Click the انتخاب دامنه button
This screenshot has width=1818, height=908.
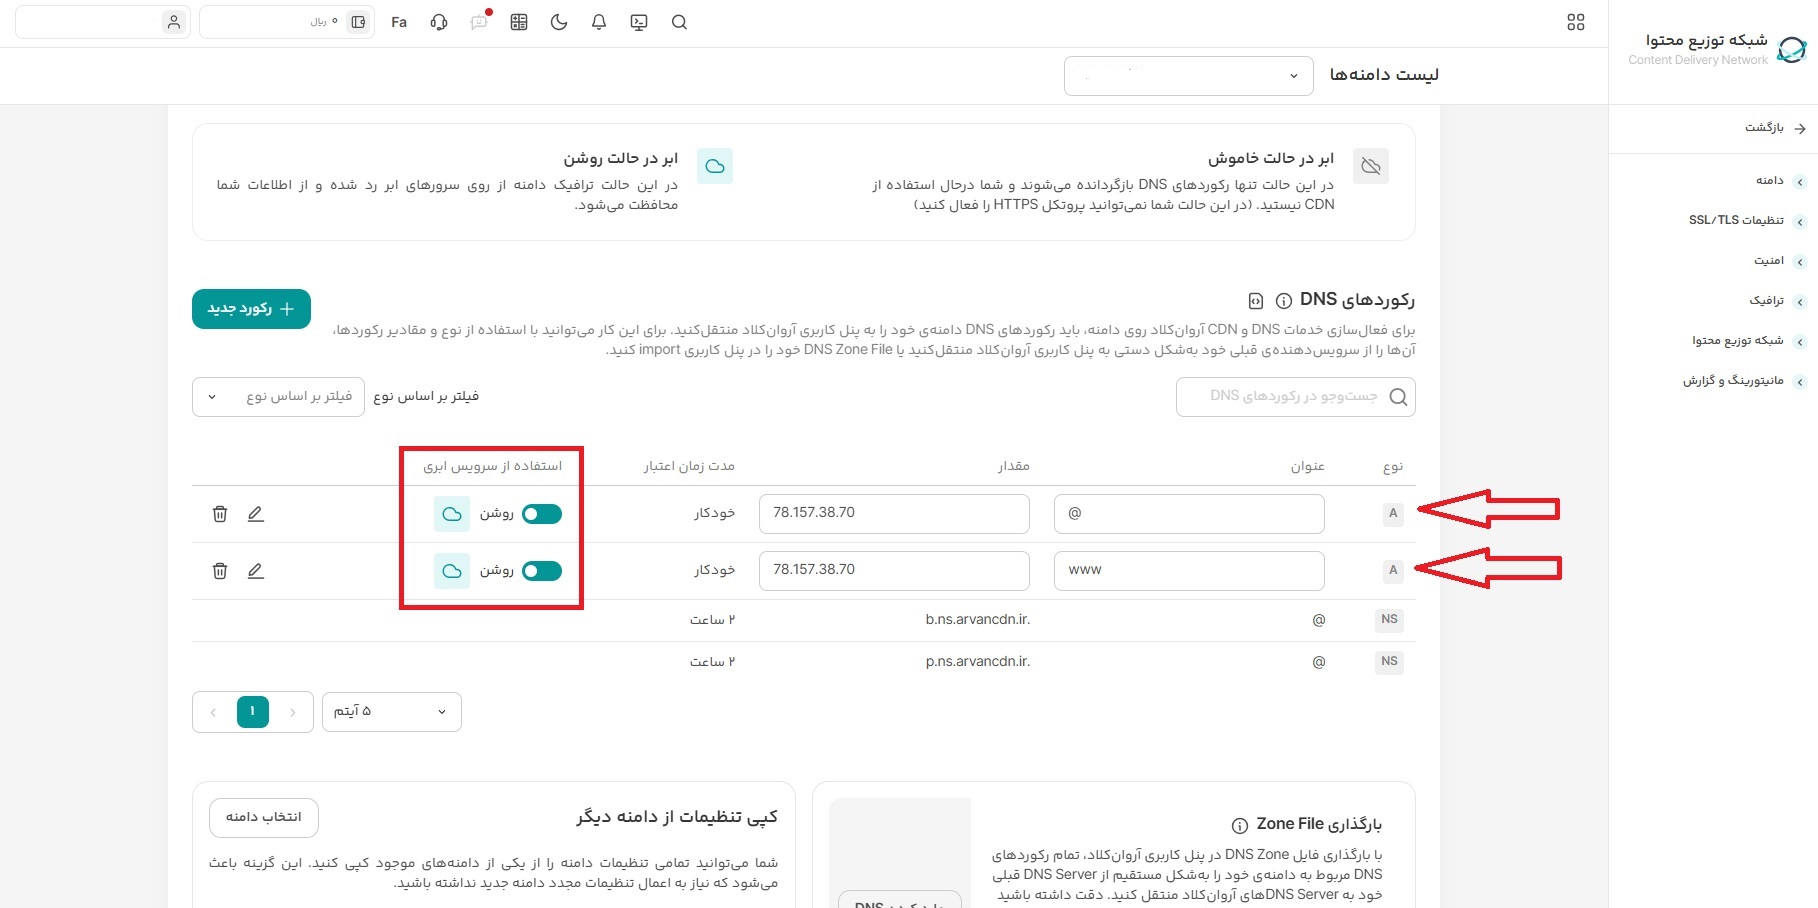[264, 818]
